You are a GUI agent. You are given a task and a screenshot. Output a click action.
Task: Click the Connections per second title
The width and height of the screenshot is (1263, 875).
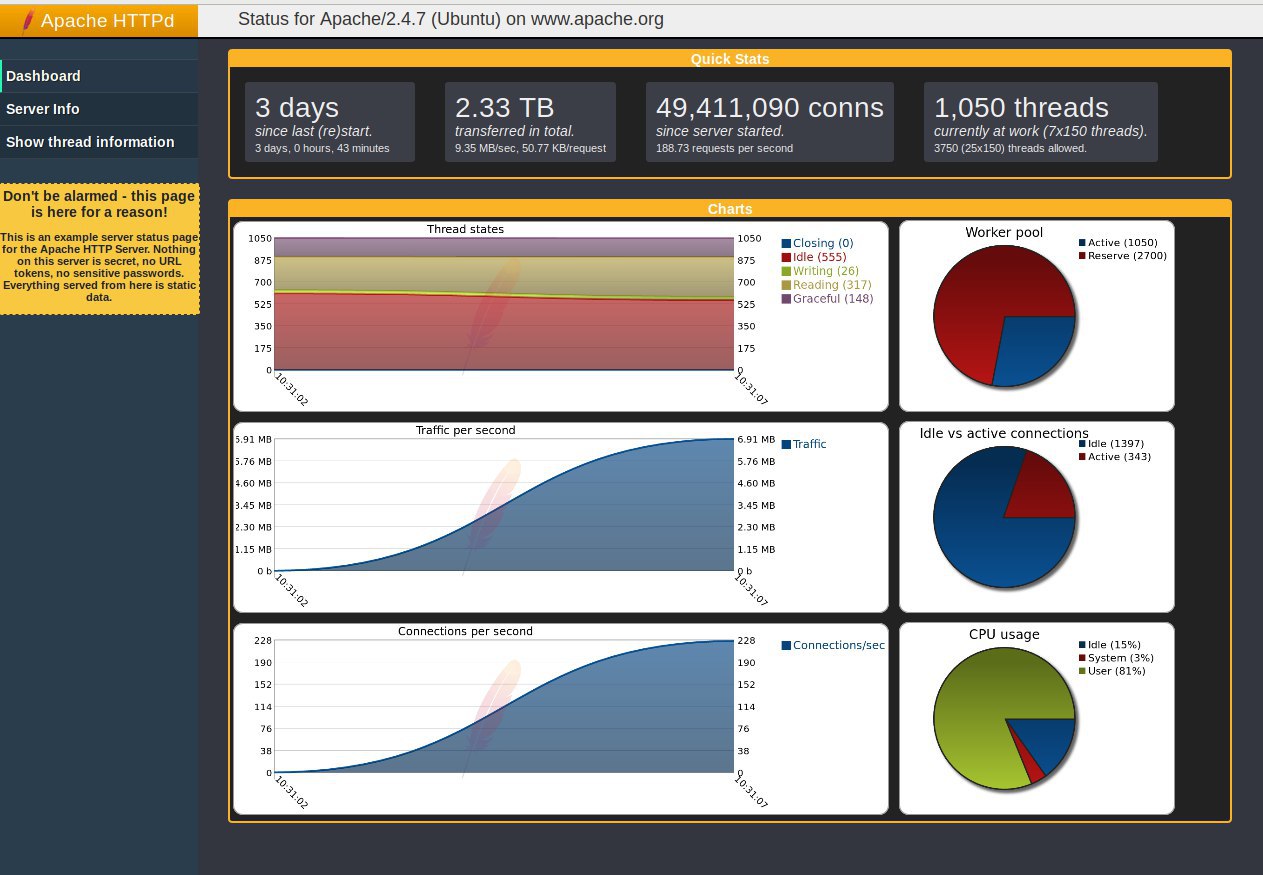click(x=465, y=631)
